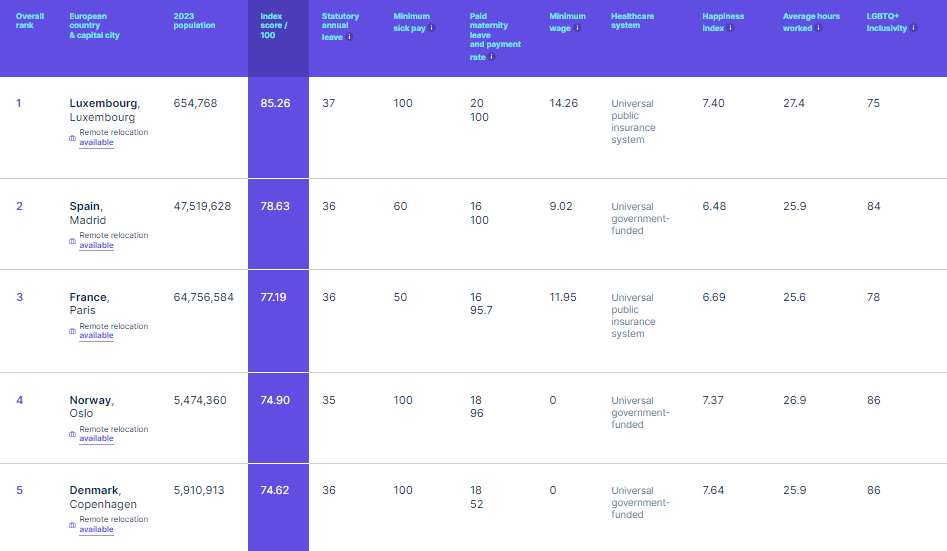Screen dimensions: 947x551
Task: Open the Minimum sick pay info tooltip
Action: 432,29
